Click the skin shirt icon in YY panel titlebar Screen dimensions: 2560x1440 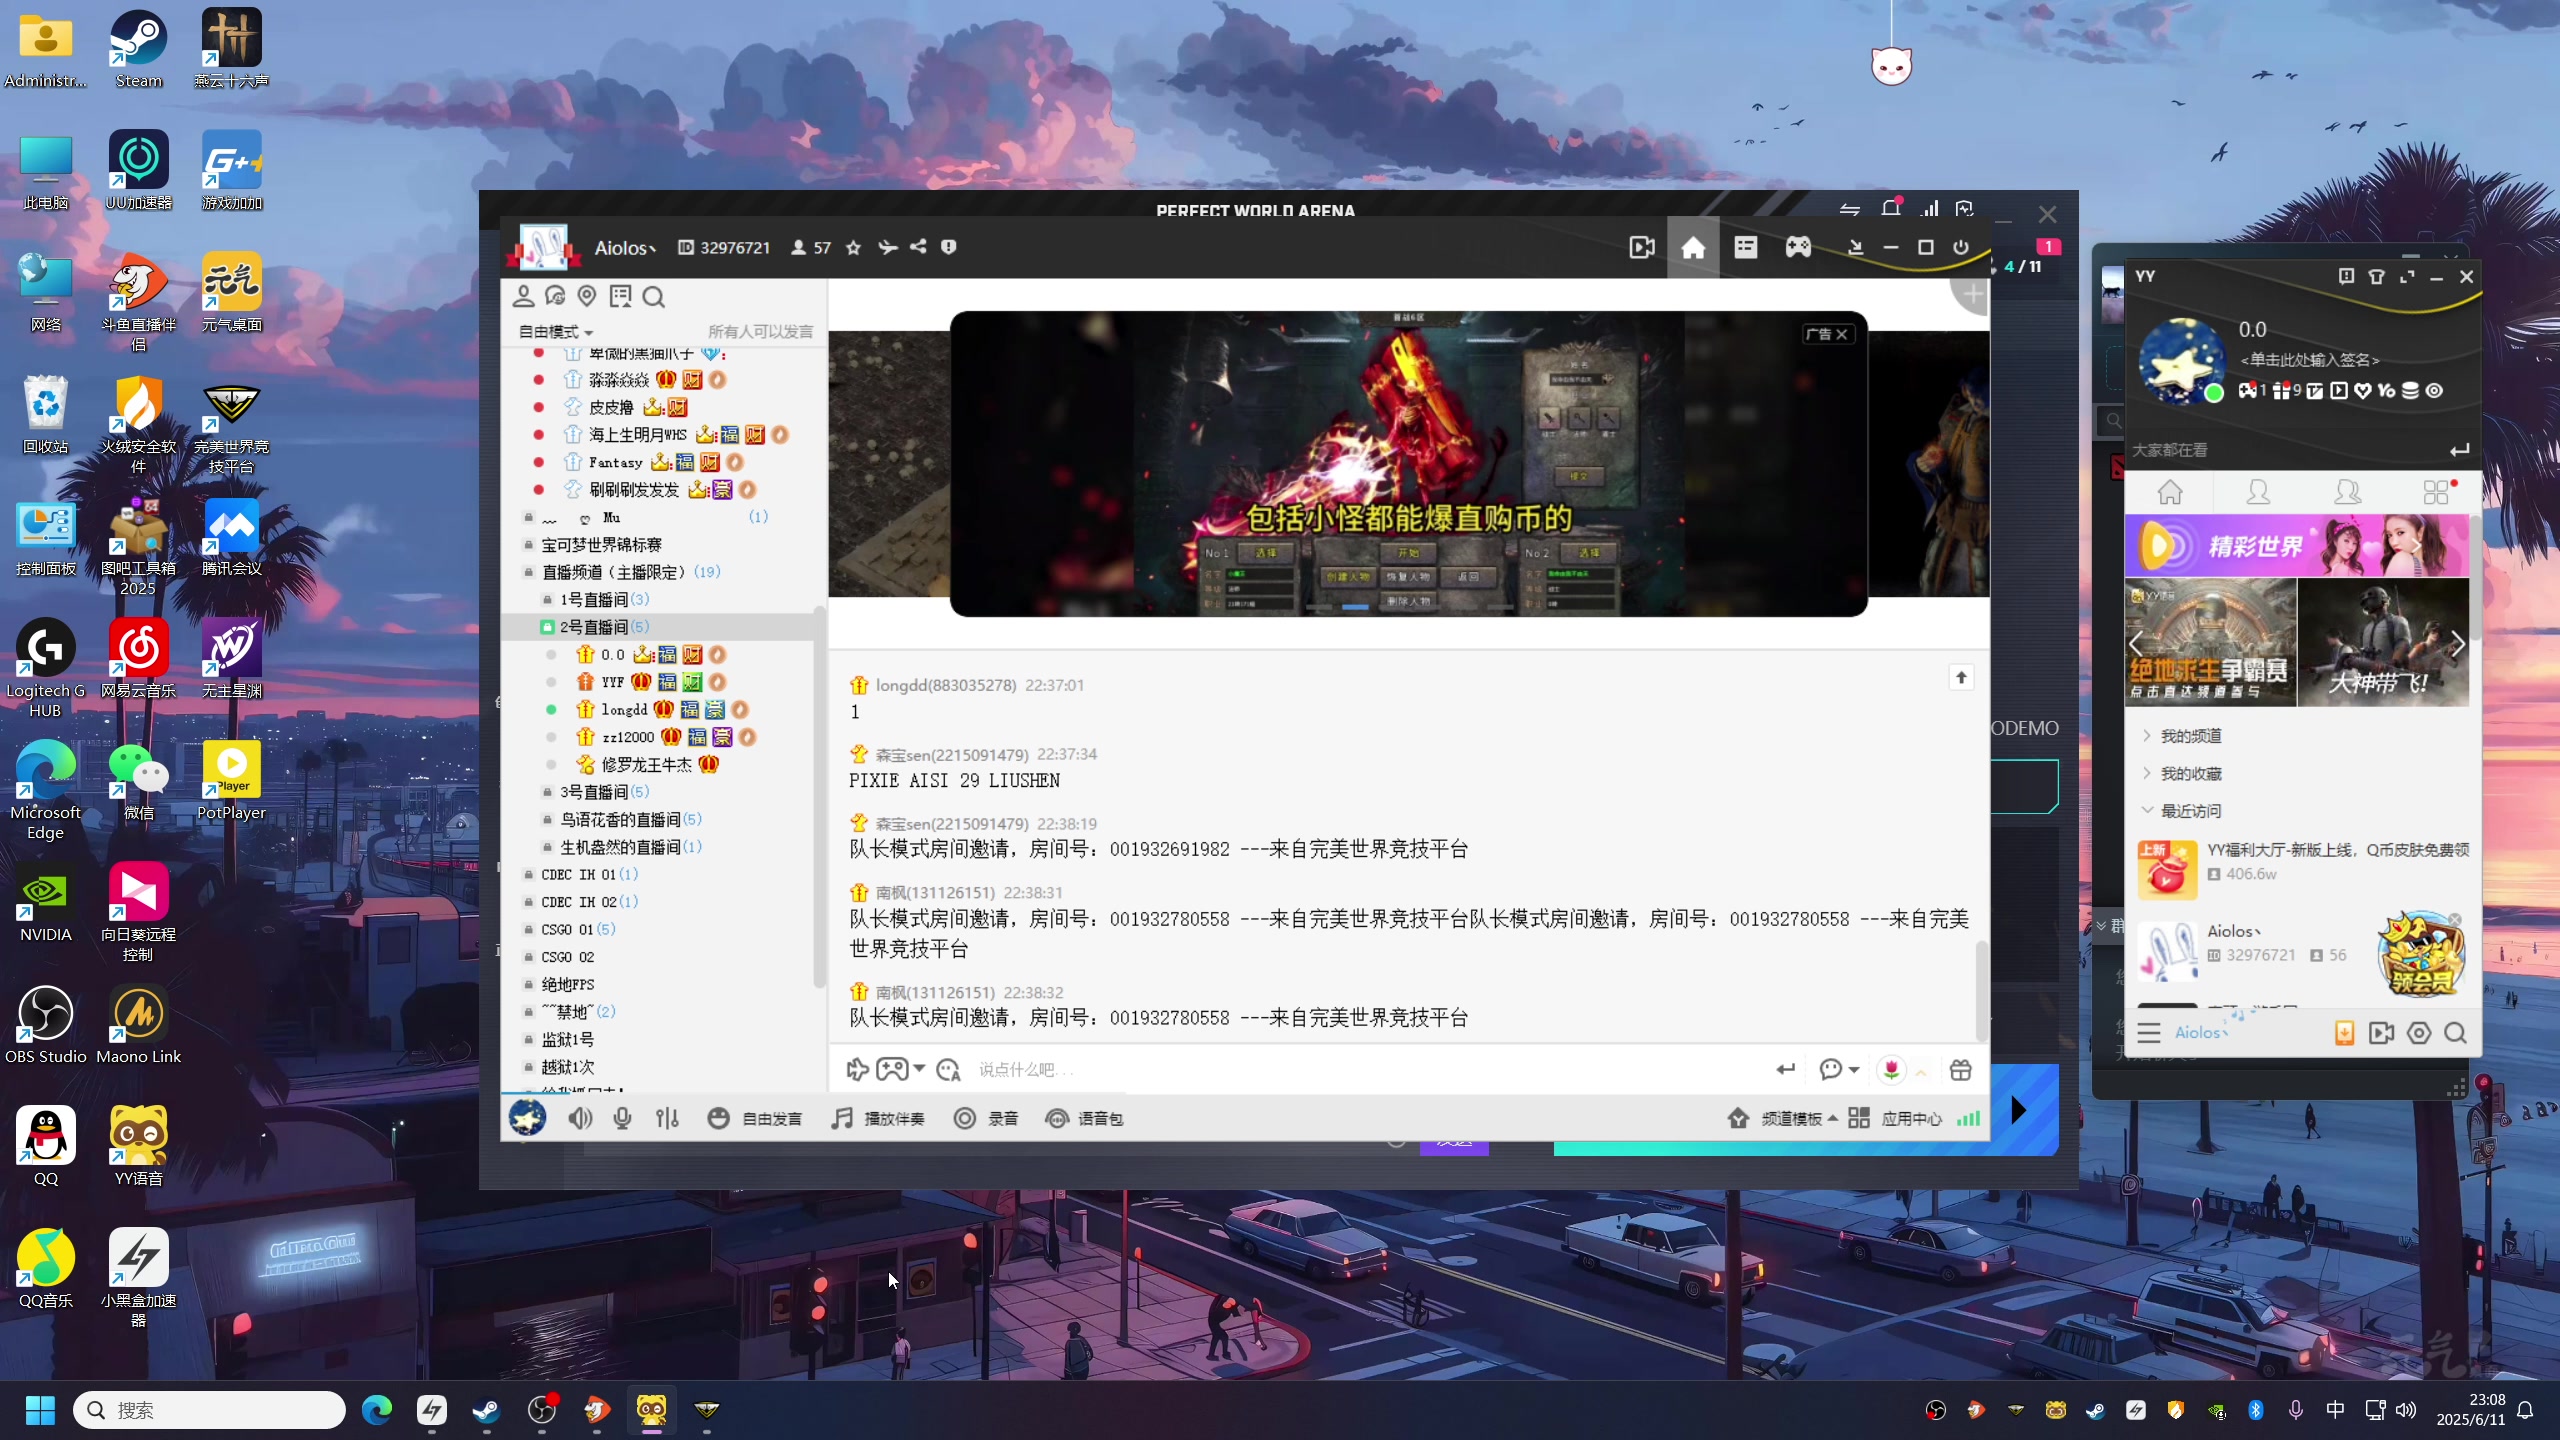pos(2377,277)
